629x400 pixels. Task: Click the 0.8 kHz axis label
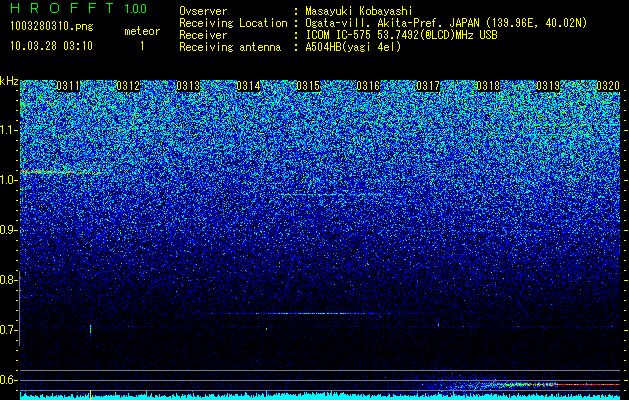8,280
